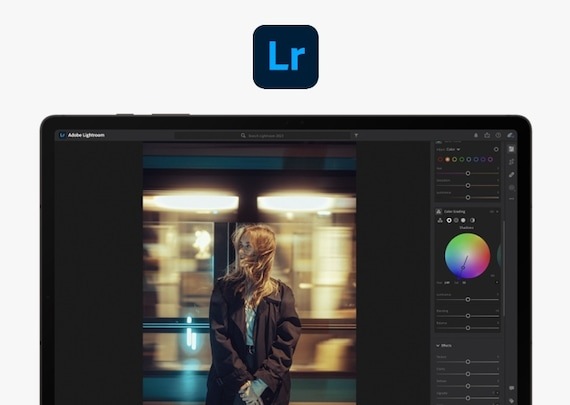Select the Crop and rotate tool icon
This screenshot has width=570, height=405.
(511, 162)
